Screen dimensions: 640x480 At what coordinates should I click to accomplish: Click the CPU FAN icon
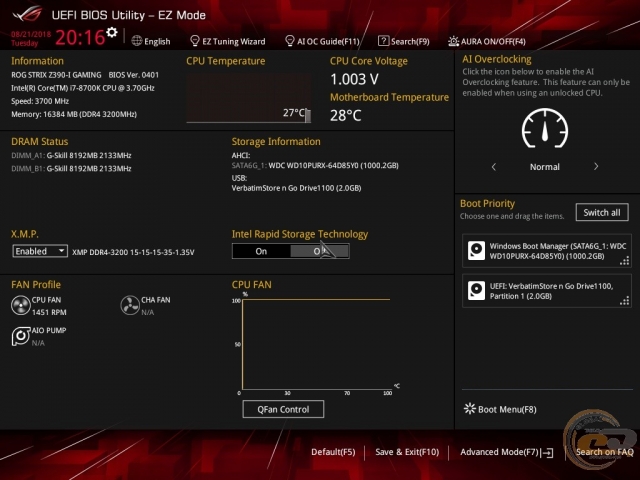(20, 305)
